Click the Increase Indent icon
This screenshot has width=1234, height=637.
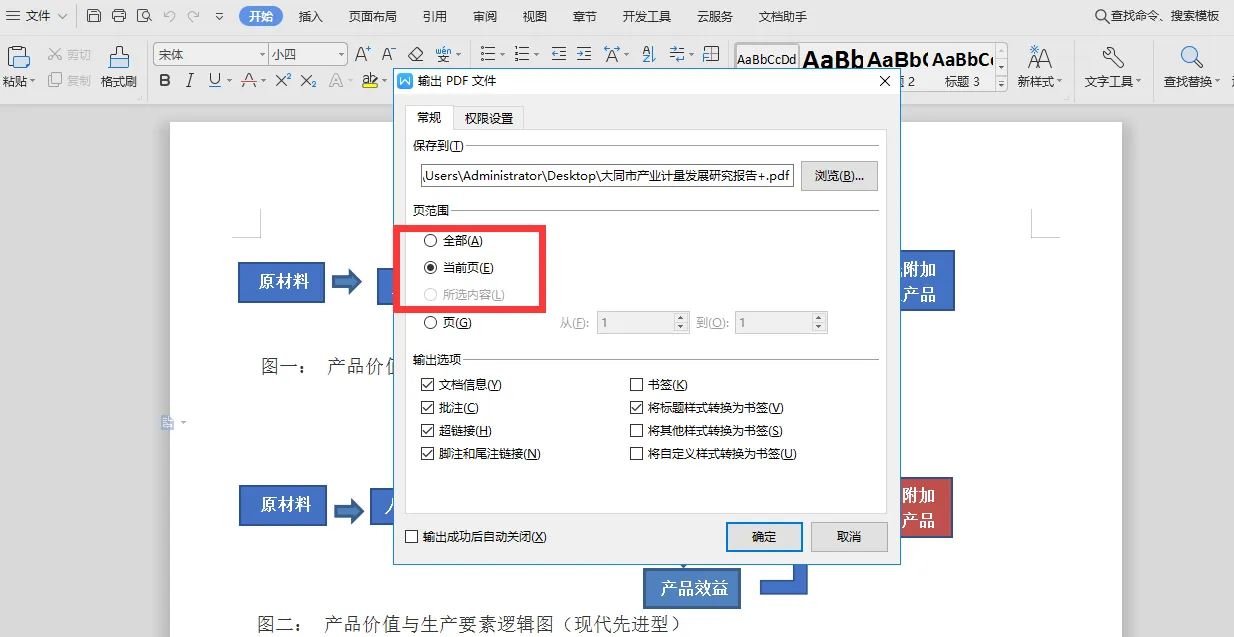584,54
